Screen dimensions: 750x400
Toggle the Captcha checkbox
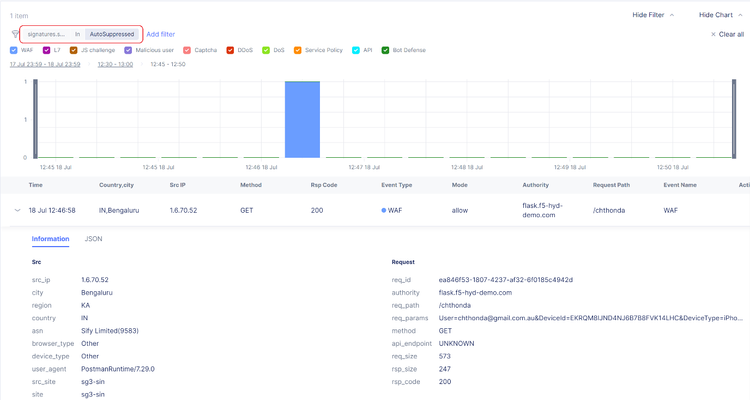coord(187,50)
